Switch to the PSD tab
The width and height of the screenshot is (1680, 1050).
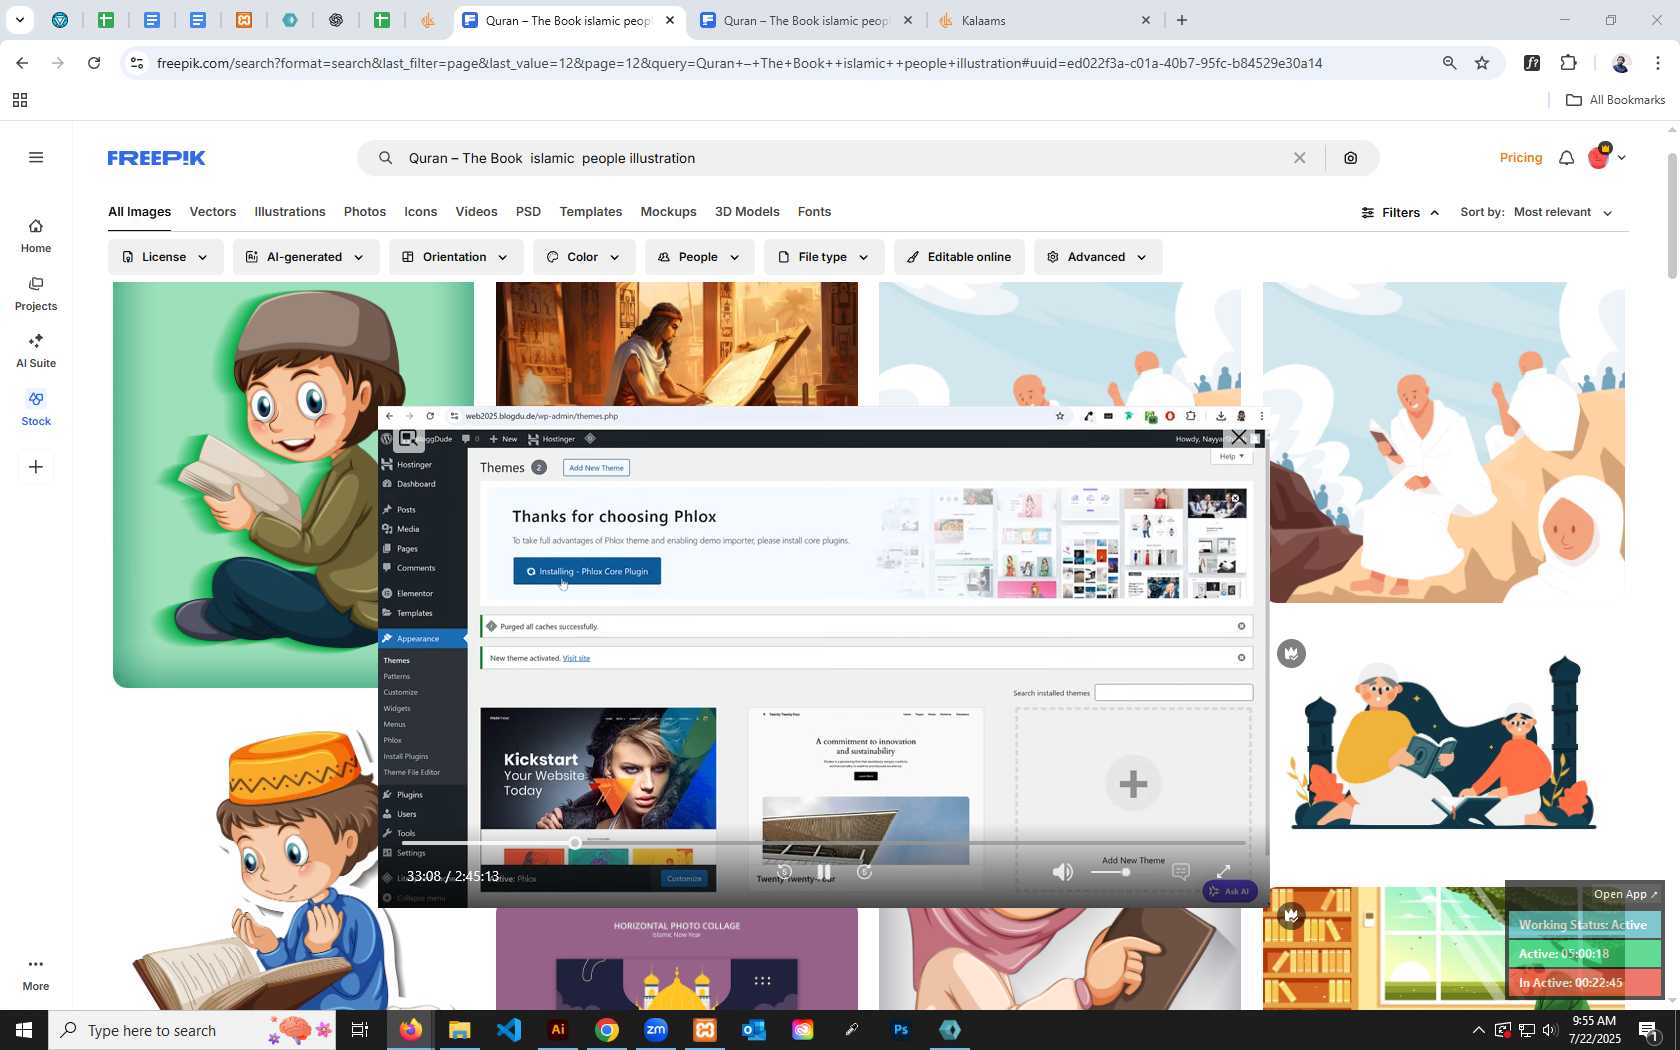pyautogui.click(x=528, y=212)
